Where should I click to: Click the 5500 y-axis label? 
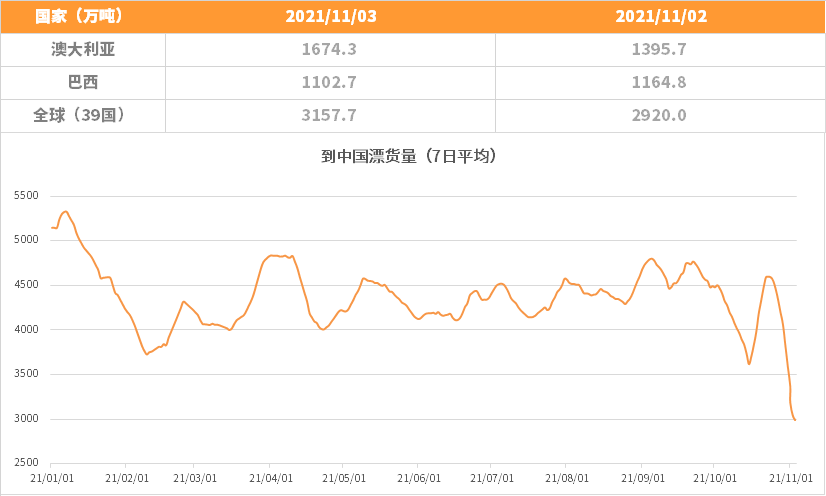pyautogui.click(x=26, y=195)
